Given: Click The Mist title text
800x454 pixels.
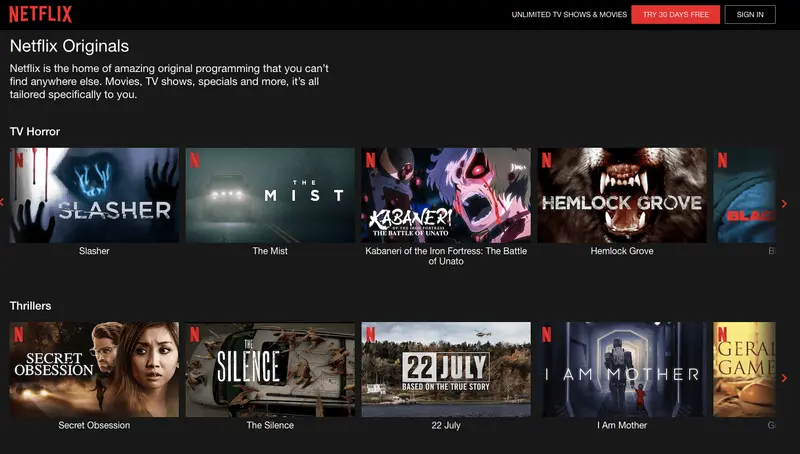Looking at the screenshot, I should [x=270, y=251].
